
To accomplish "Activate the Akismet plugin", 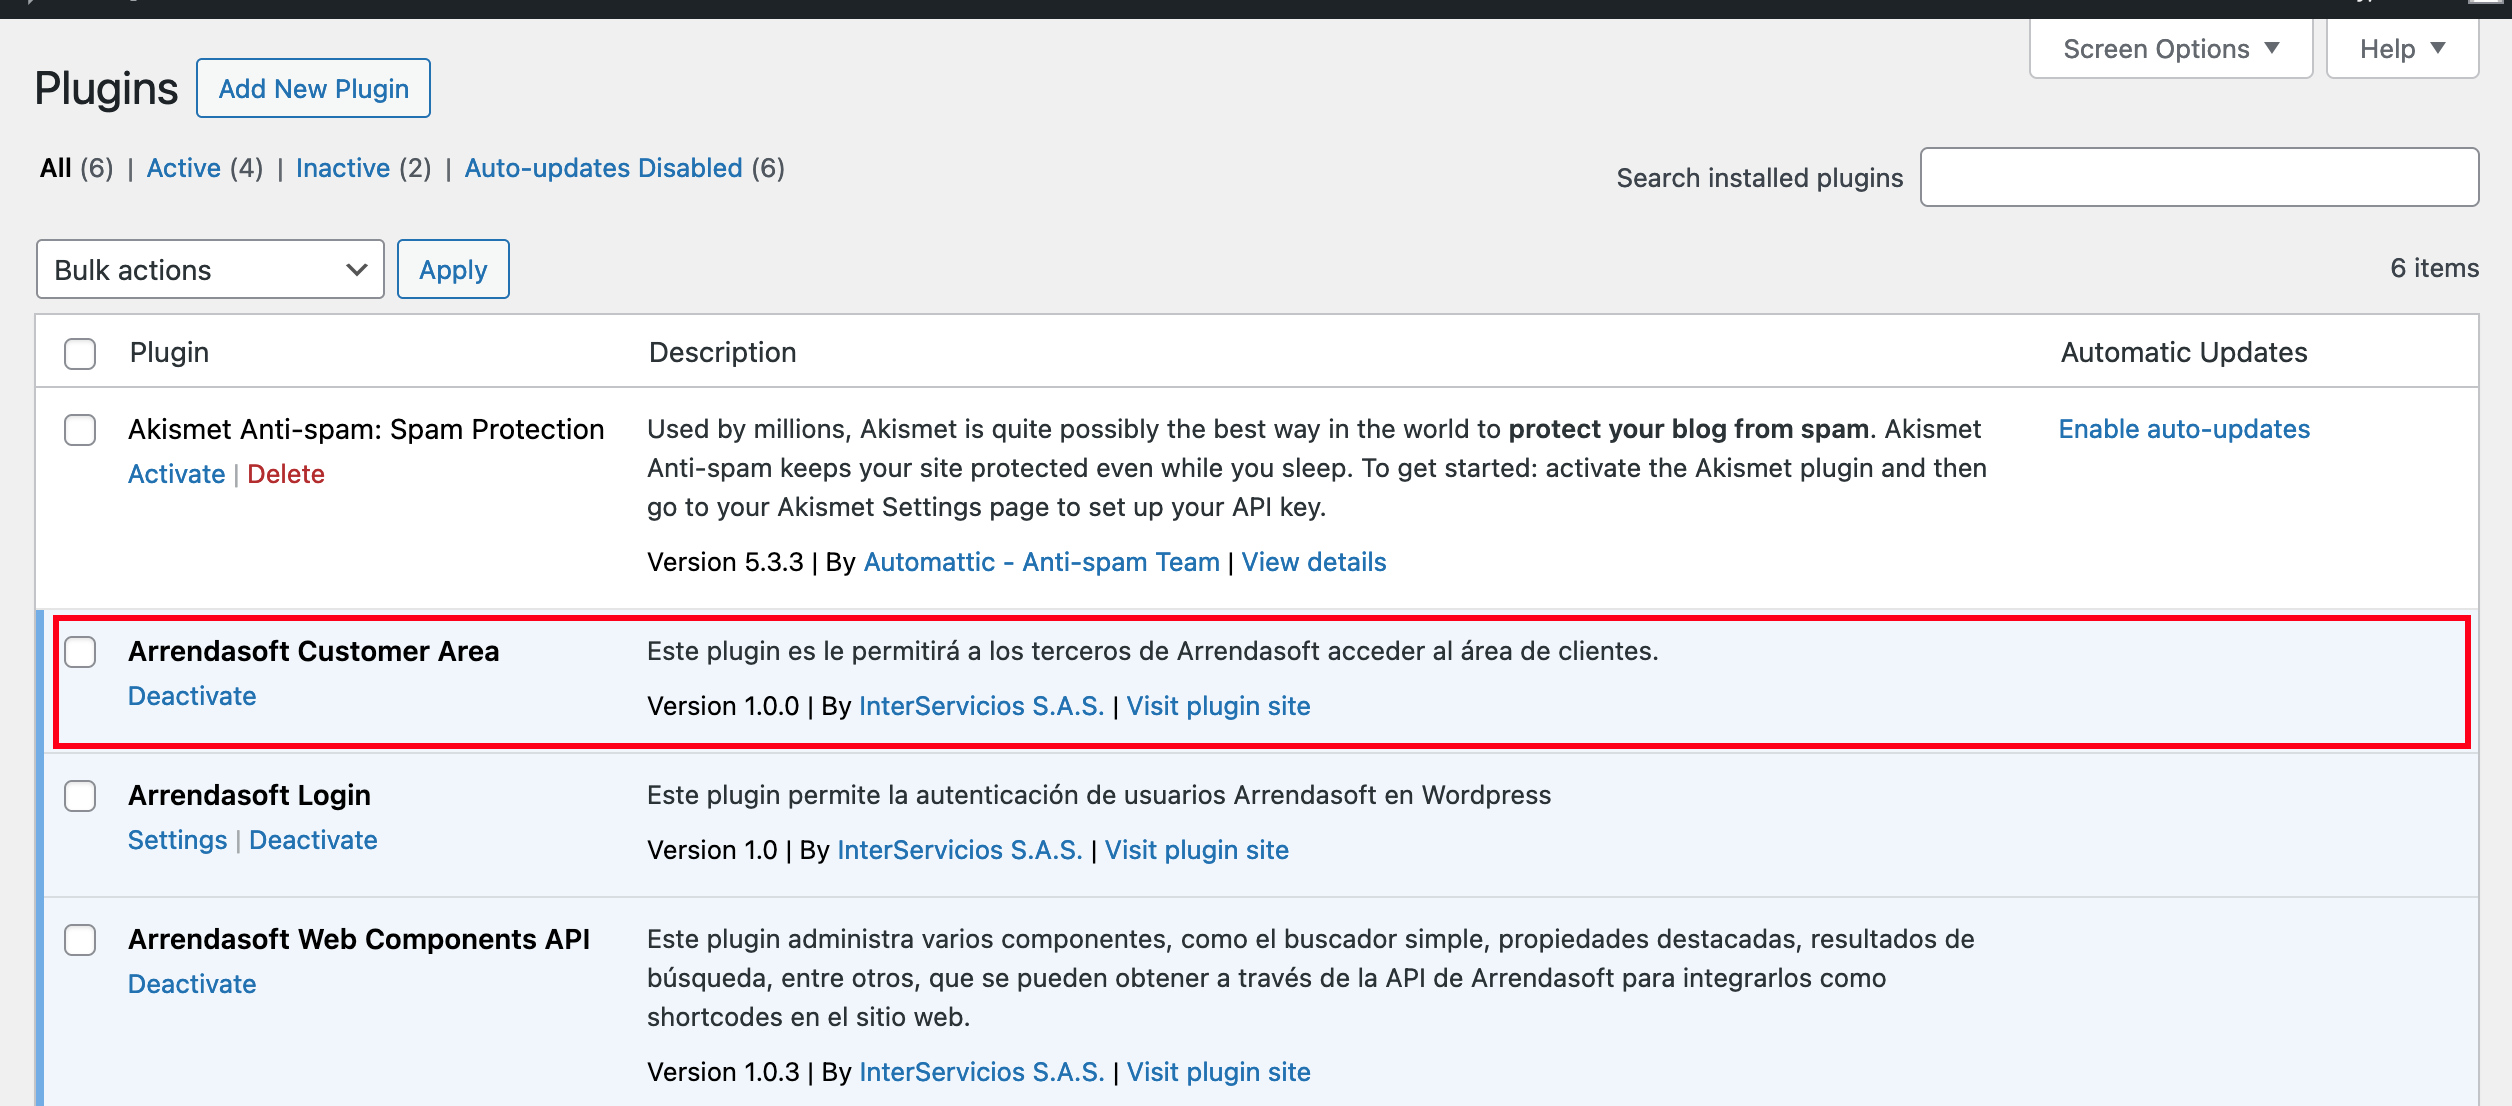I will pos(176,474).
